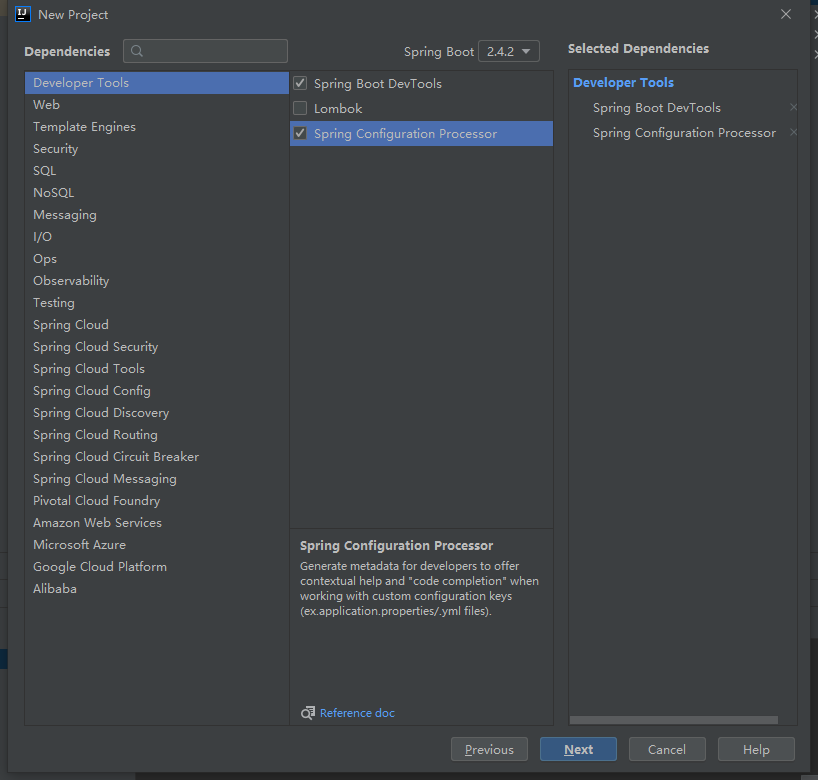Select the Testing category
Screen dimensions: 818x780
(157, 303)
